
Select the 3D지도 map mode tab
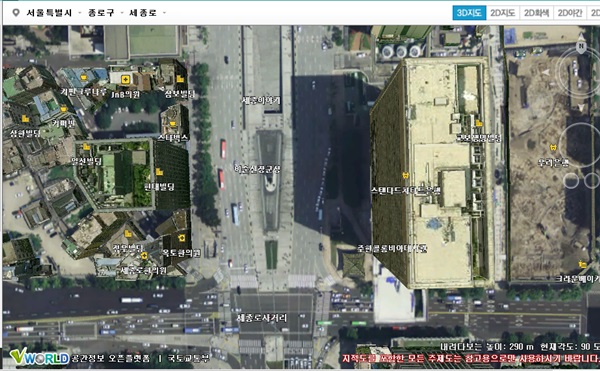469,13
